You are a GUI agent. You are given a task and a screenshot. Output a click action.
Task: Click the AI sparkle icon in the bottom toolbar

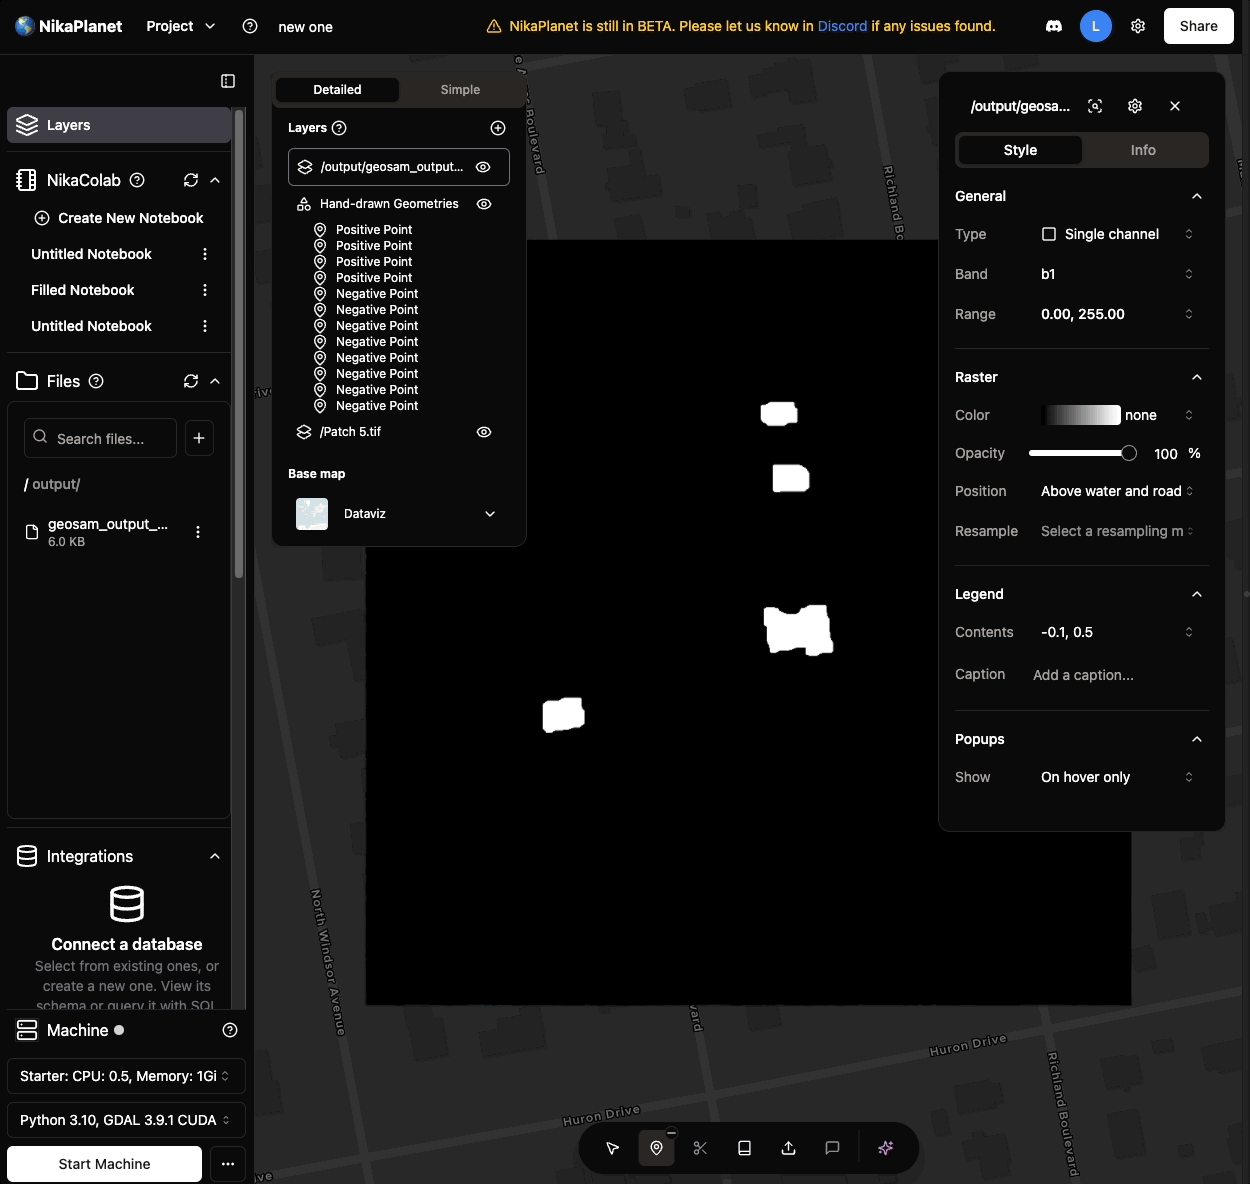[x=885, y=1148]
